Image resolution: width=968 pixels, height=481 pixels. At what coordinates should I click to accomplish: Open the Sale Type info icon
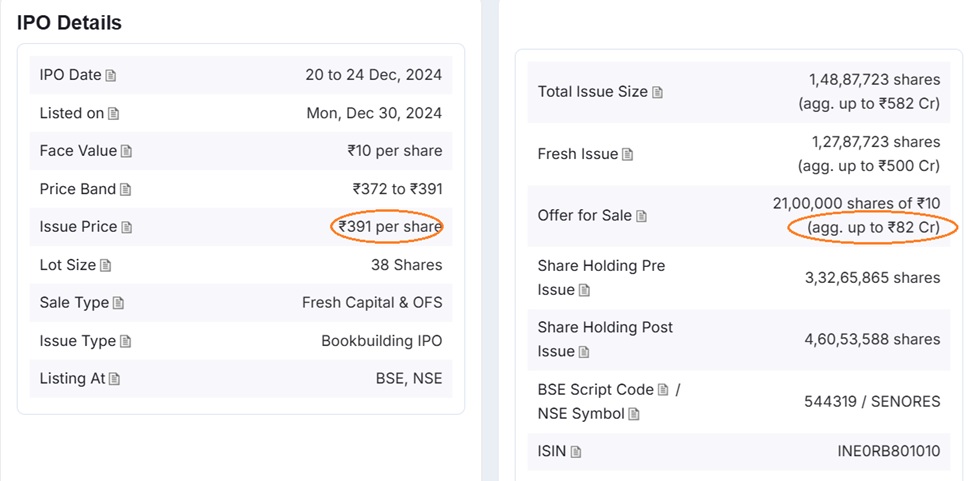(118, 303)
